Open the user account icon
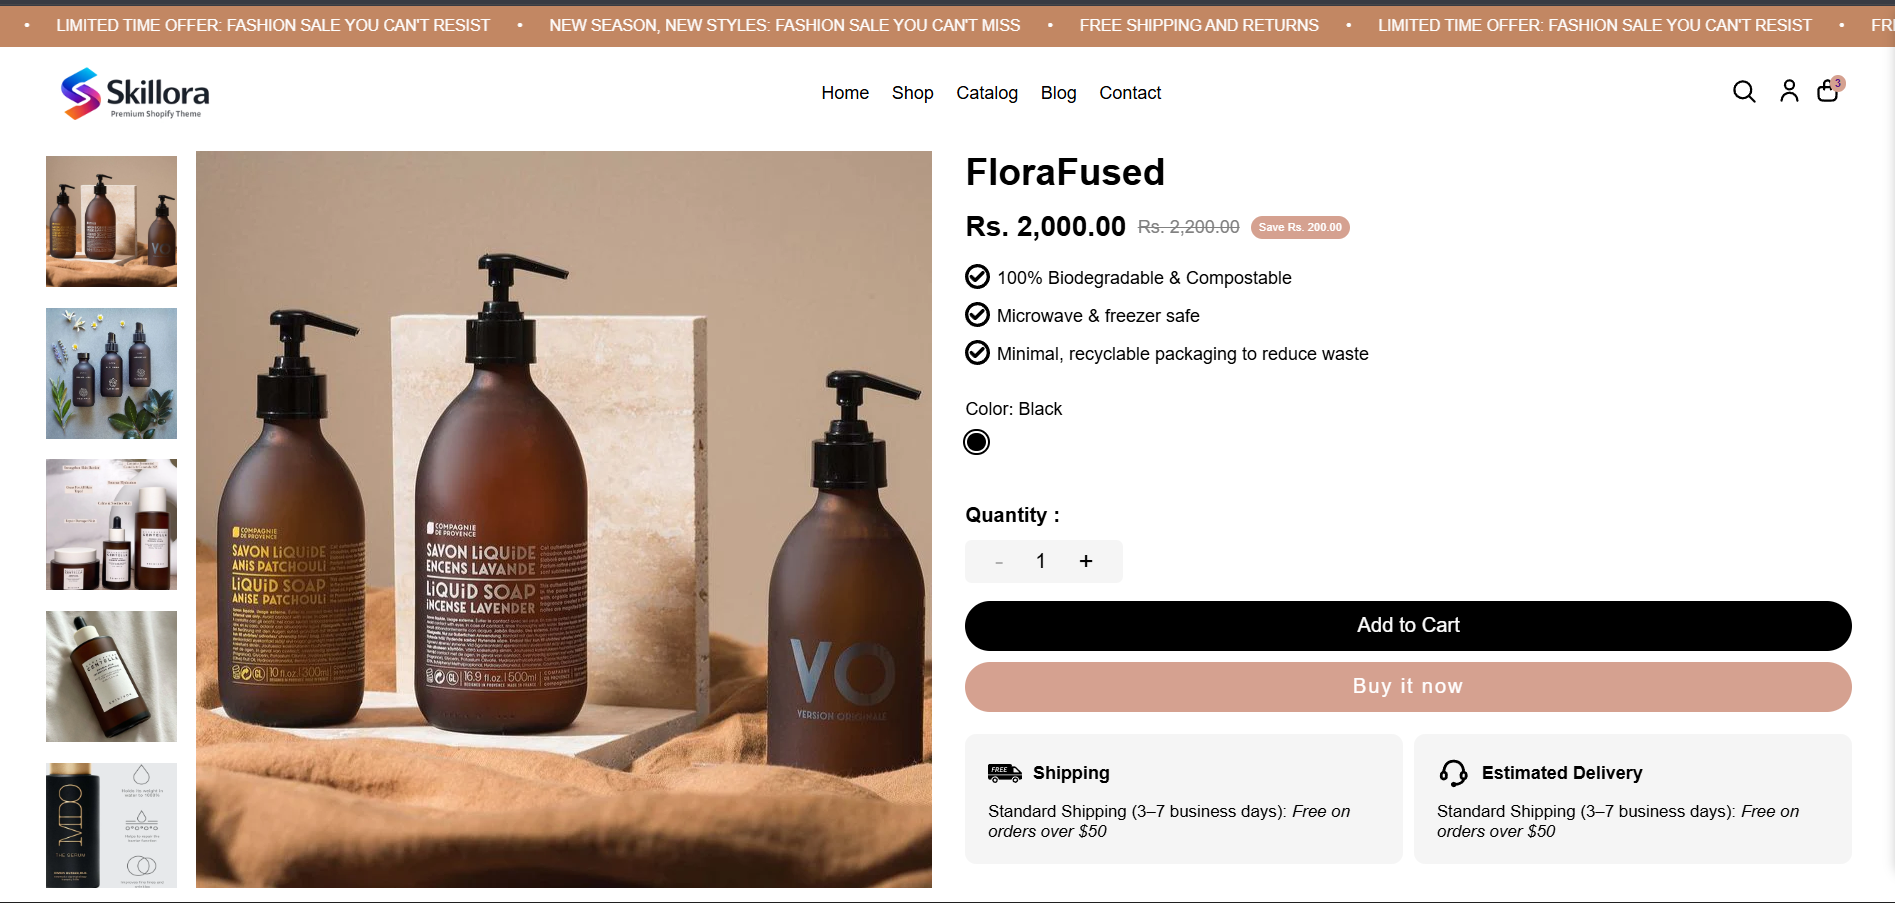The image size is (1895, 903). point(1789,91)
